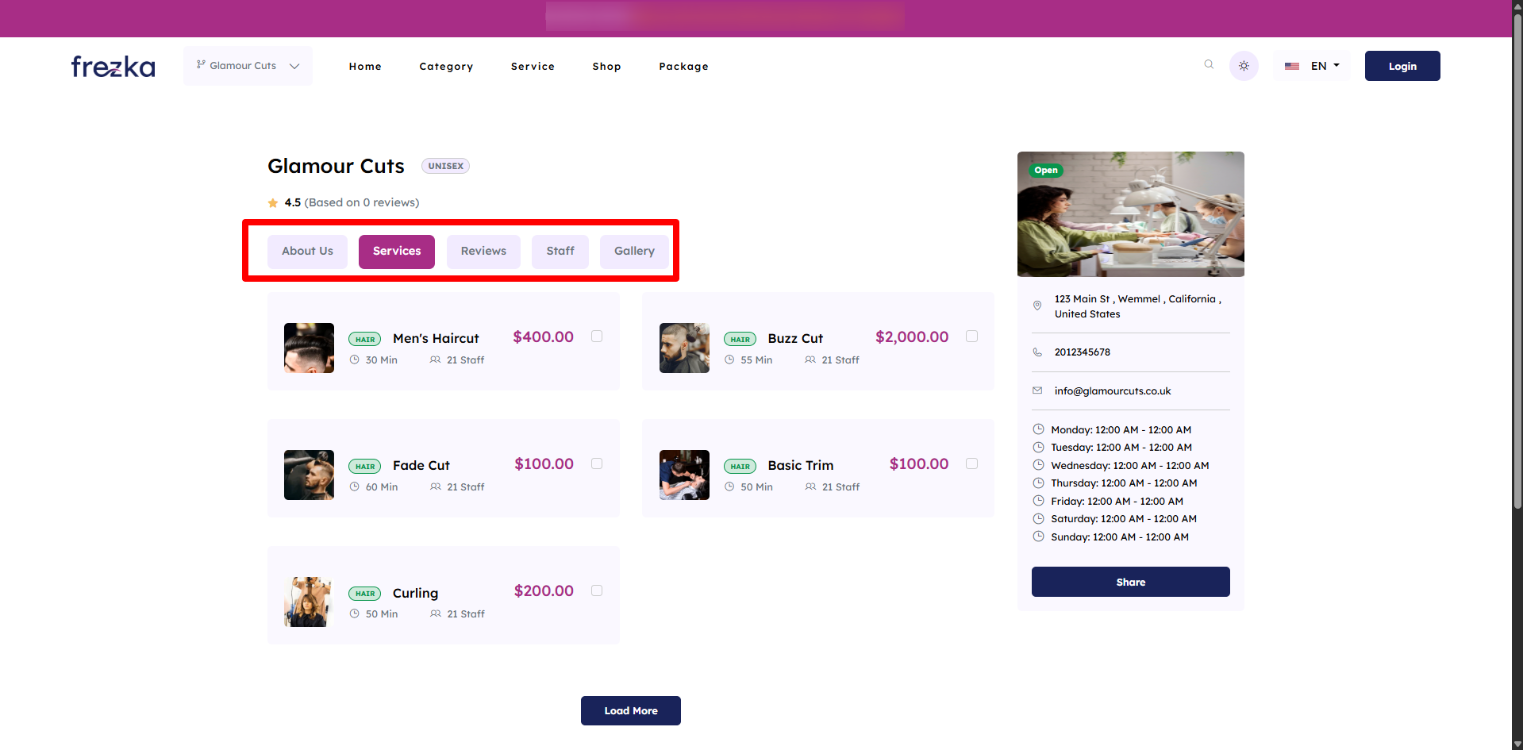Screen dimensions: 1523x750
Task: Check the Men's Haircut service checkbox
Action: pyautogui.click(x=597, y=336)
